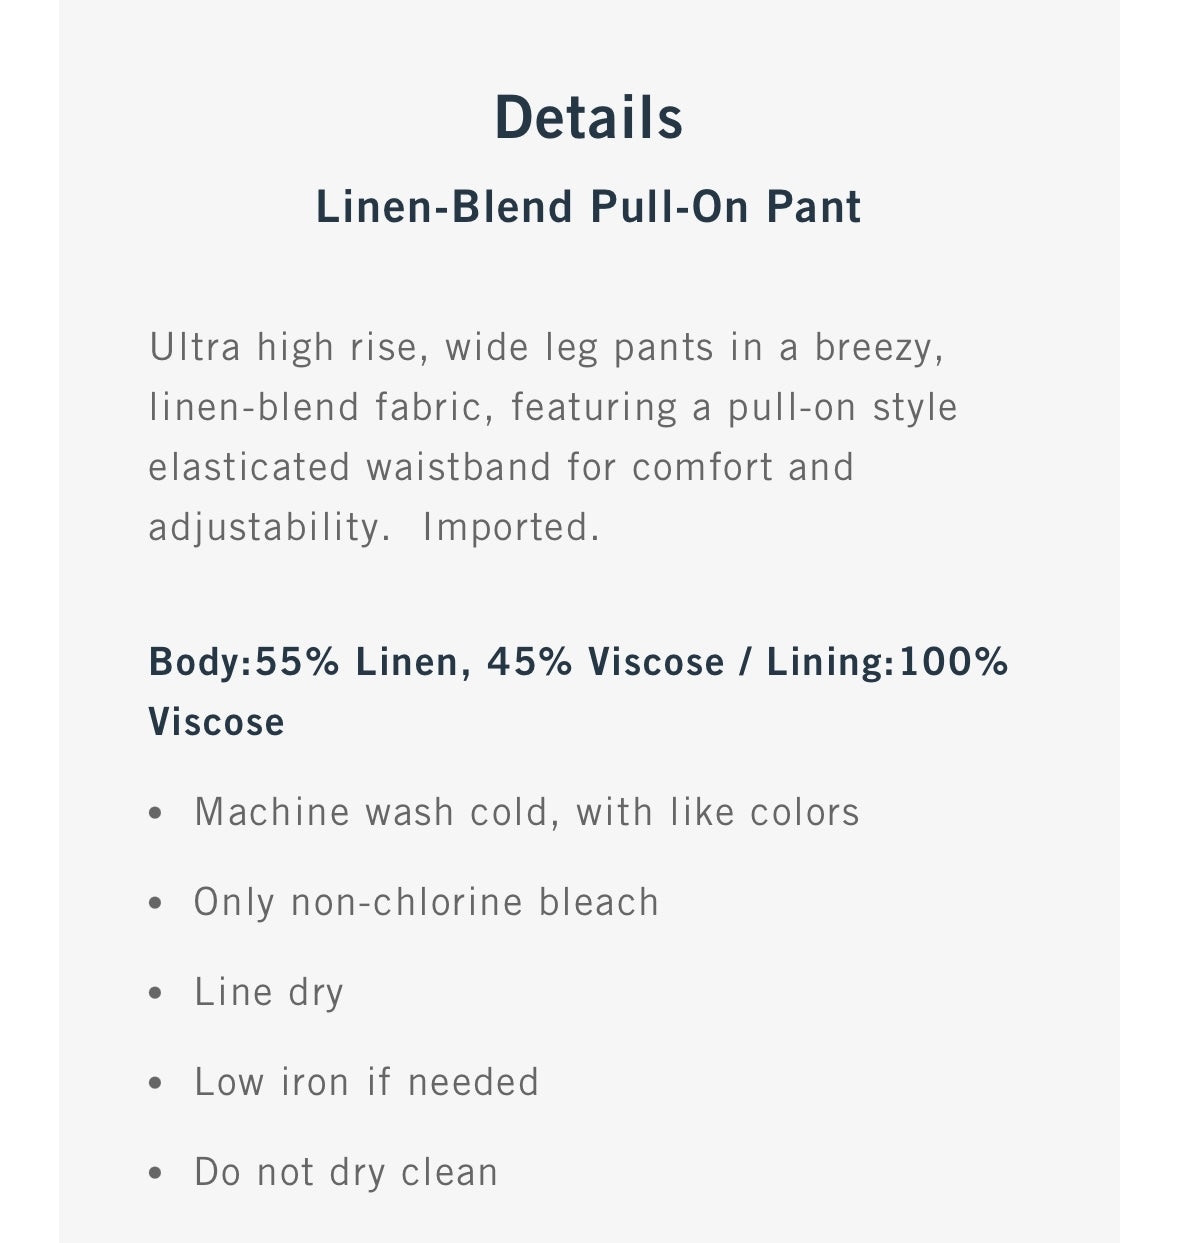Image resolution: width=1179 pixels, height=1243 pixels.
Task: Click bullet beside Line dry
Action: [155, 994]
